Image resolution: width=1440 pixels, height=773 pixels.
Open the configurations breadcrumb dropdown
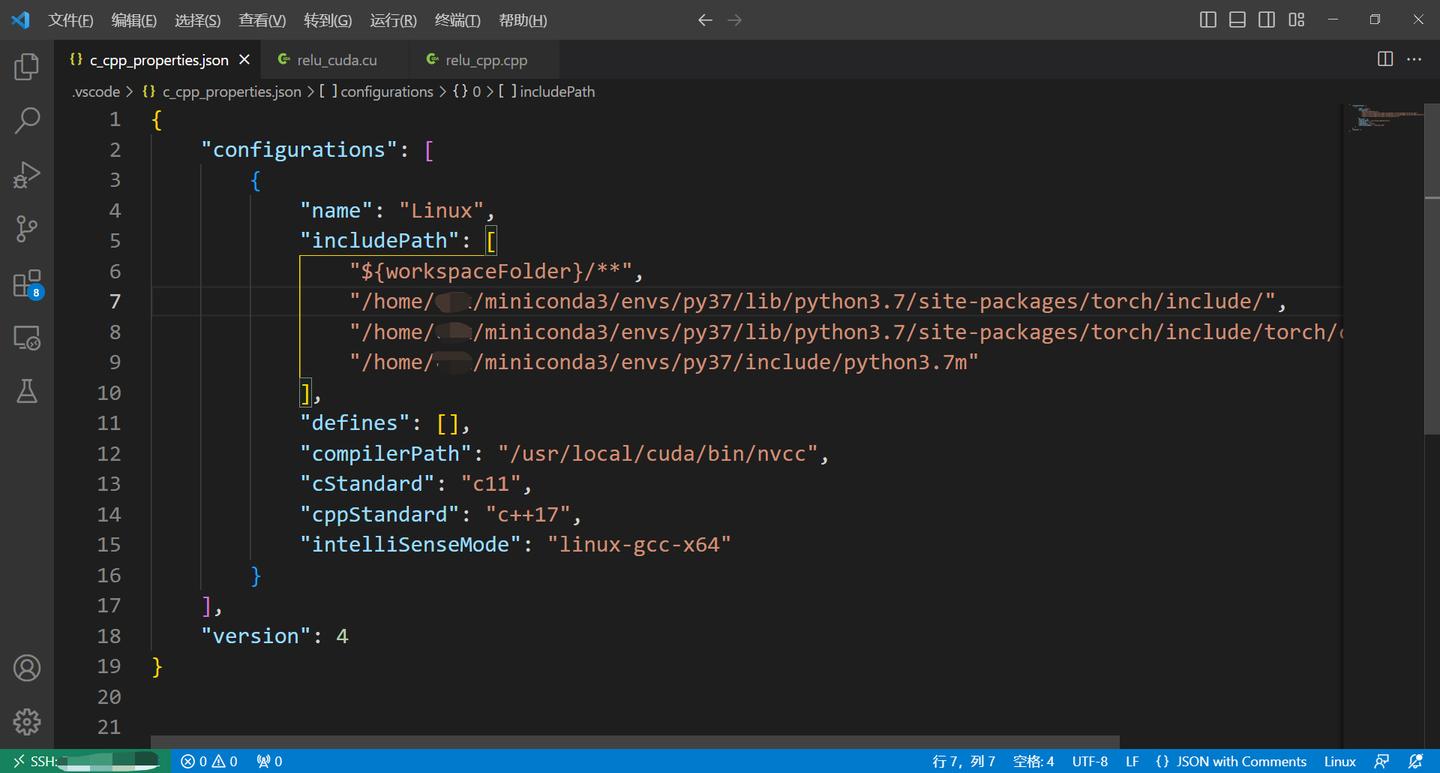[x=386, y=91]
